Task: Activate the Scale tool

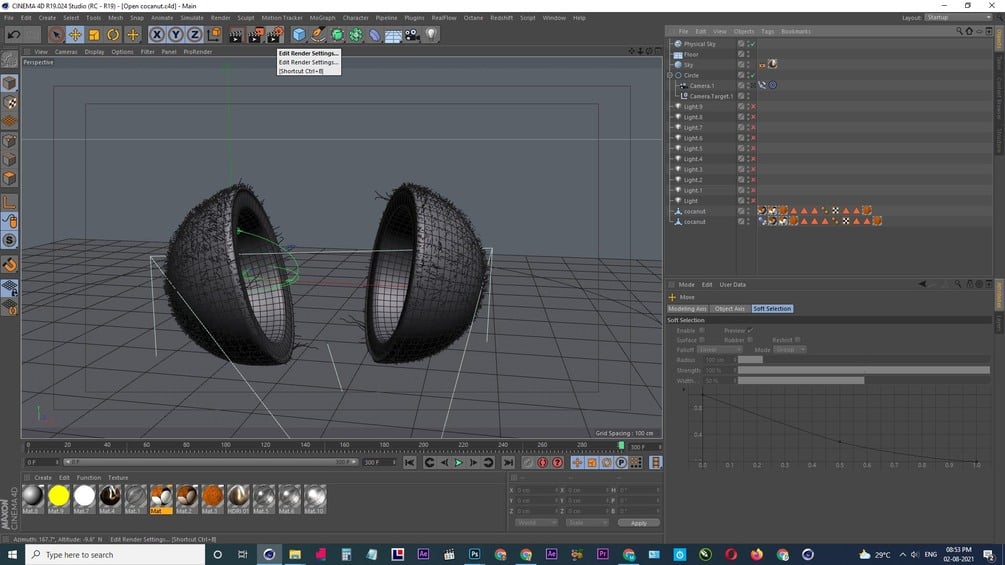Action: (94, 35)
